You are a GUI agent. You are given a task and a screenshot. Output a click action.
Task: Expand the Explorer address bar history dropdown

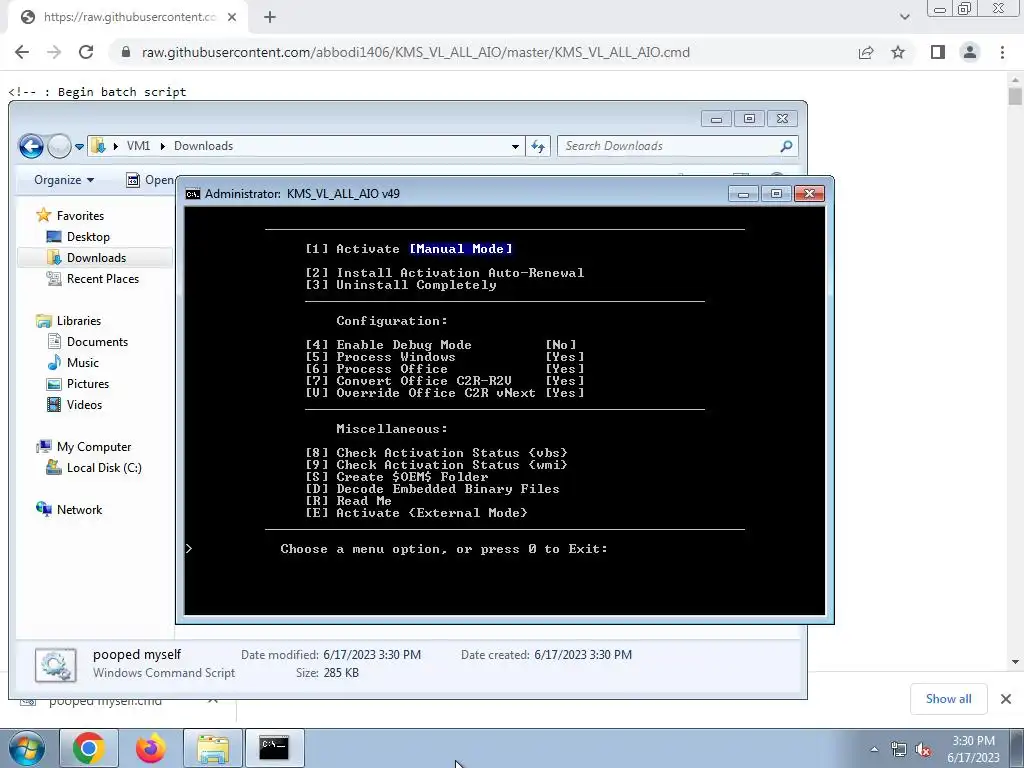515,146
